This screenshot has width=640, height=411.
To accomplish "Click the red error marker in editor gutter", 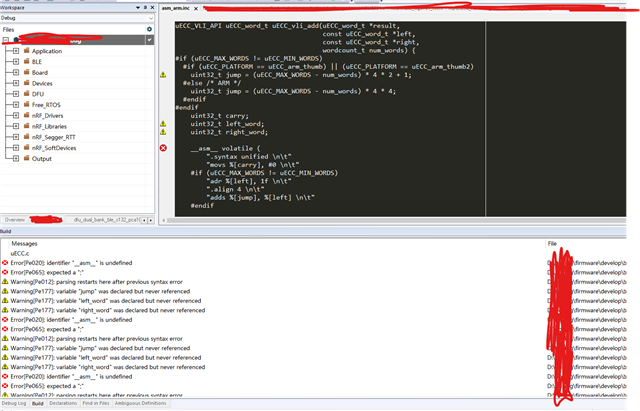I will (x=163, y=148).
